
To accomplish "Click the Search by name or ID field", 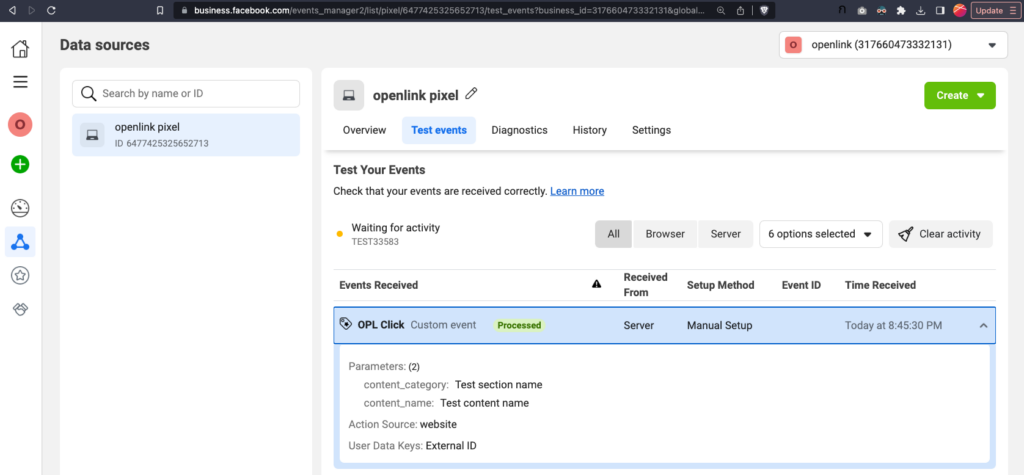I will (185, 93).
